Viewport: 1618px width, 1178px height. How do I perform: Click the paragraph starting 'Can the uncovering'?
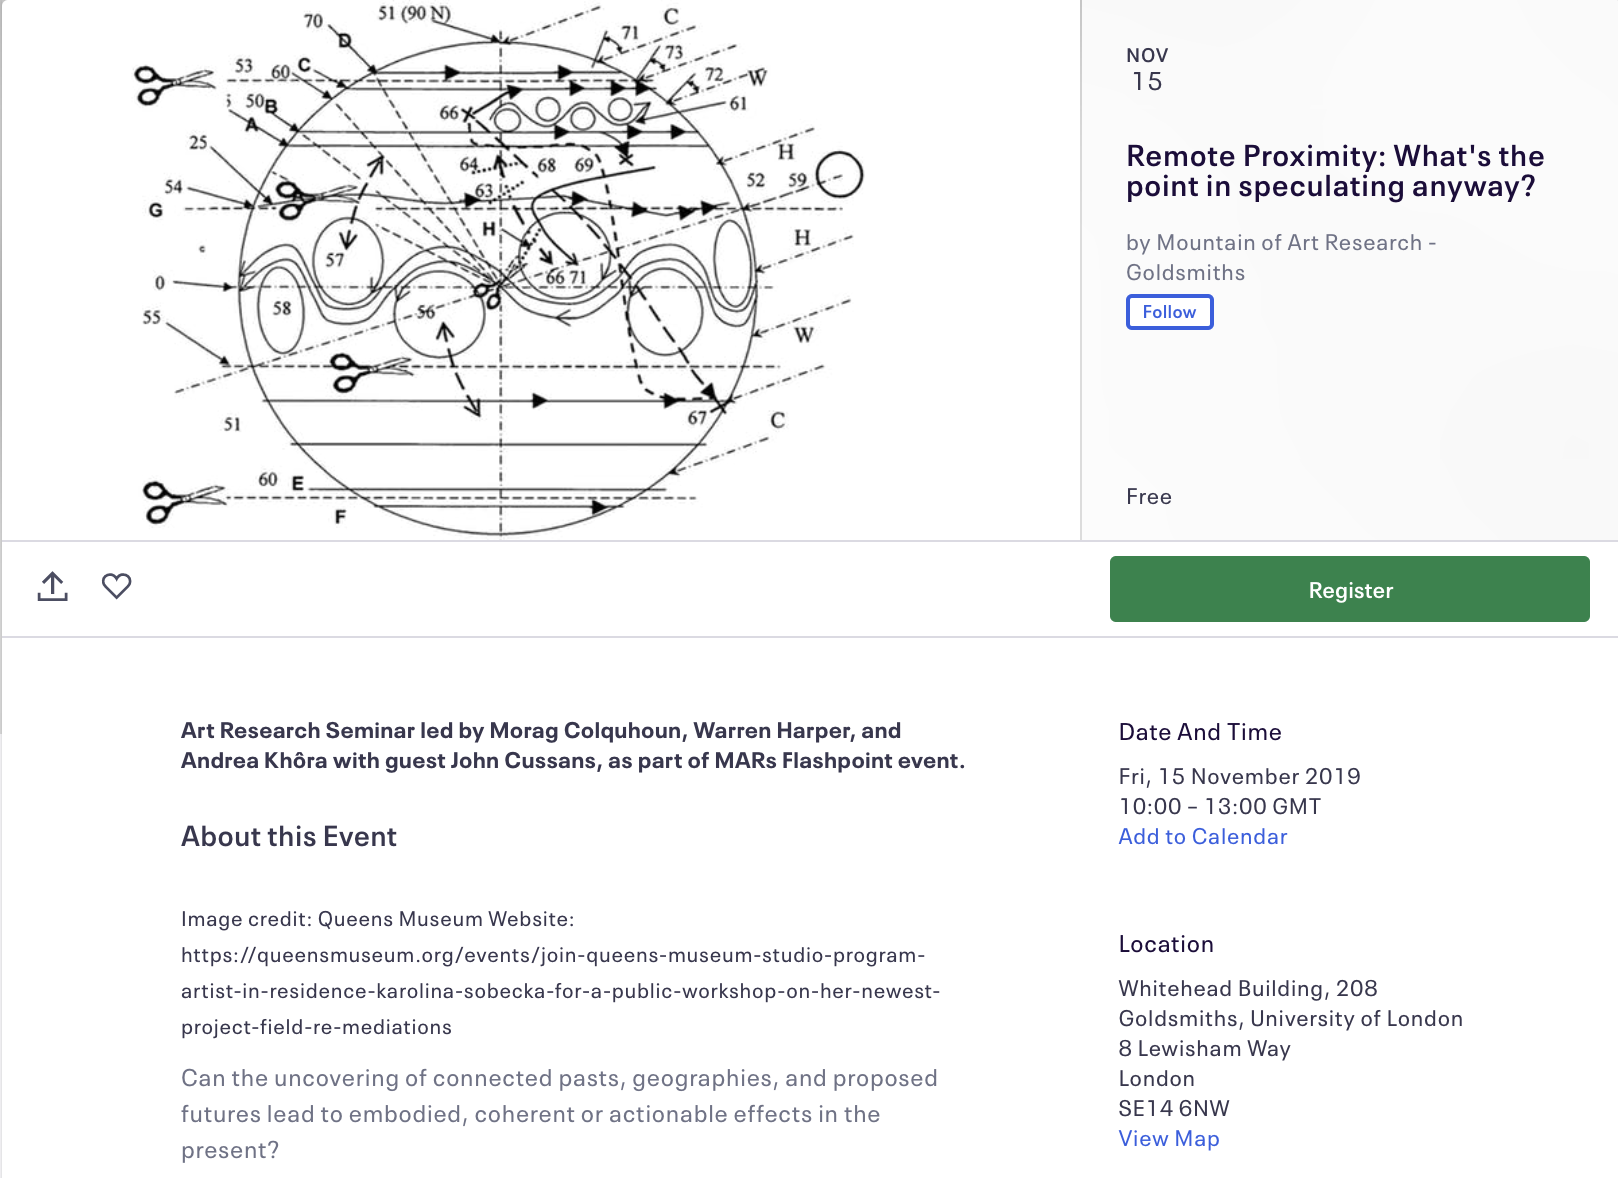(558, 1114)
